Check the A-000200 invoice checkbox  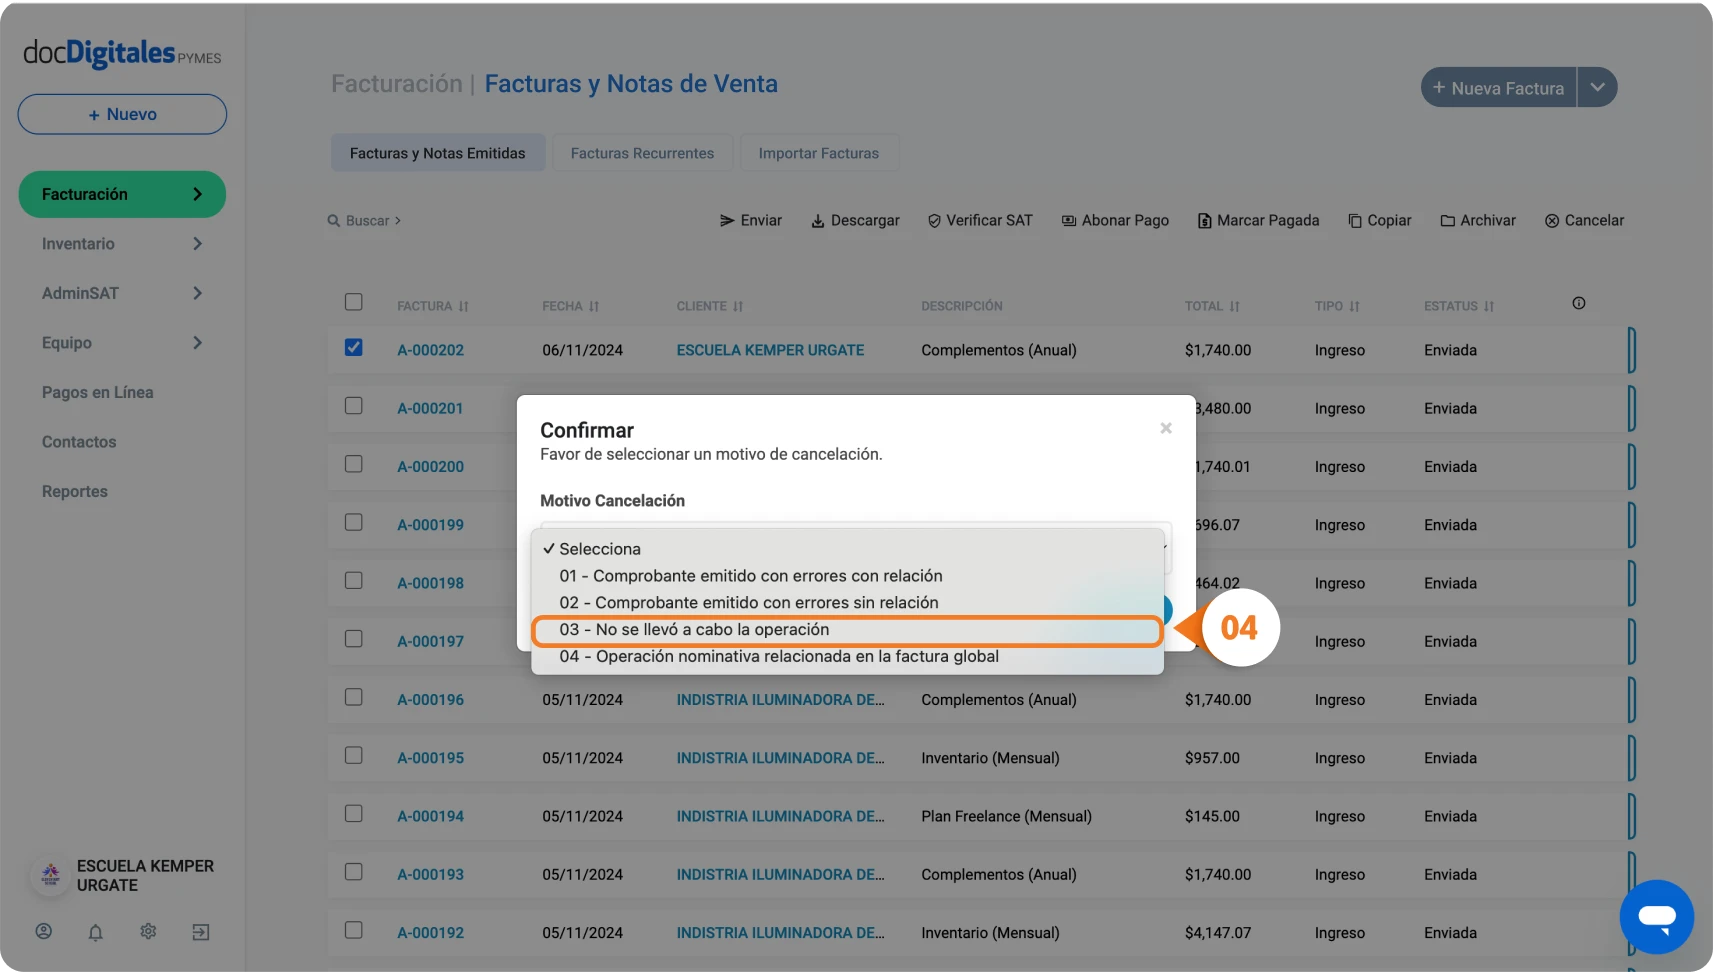(x=354, y=464)
